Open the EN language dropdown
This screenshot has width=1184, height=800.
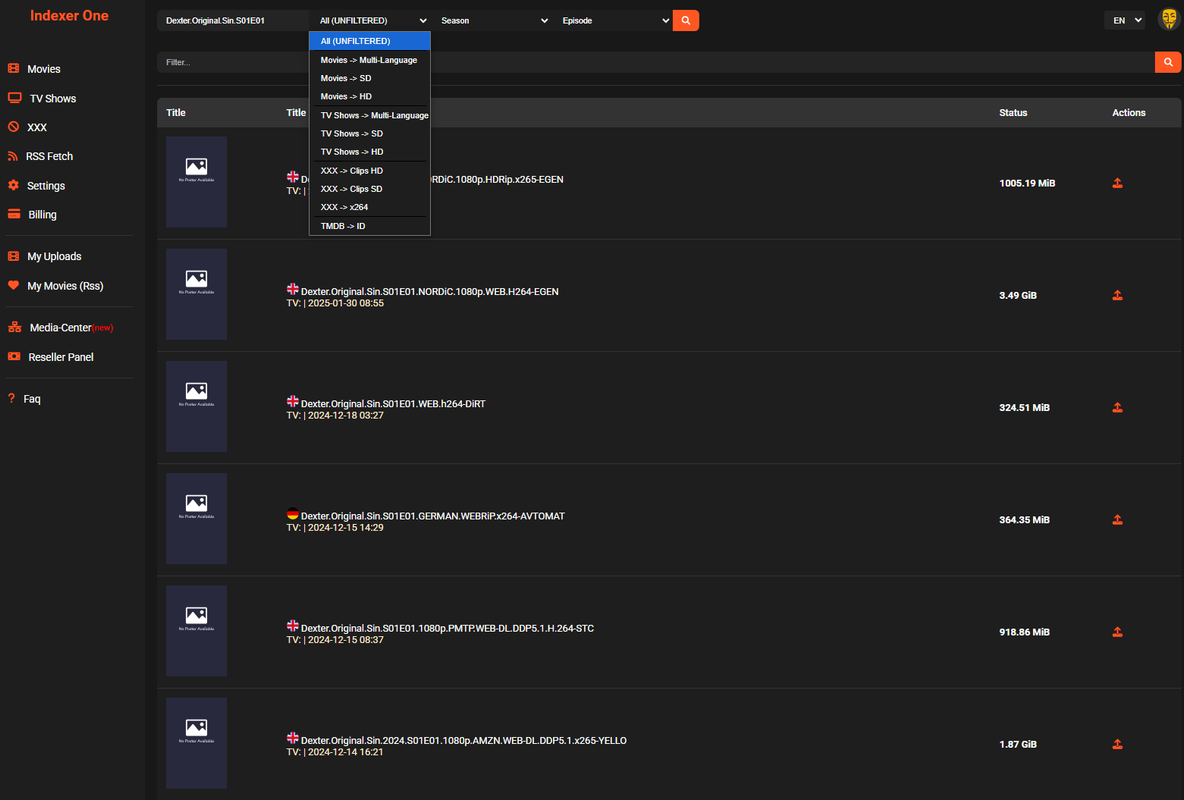(x=1124, y=20)
